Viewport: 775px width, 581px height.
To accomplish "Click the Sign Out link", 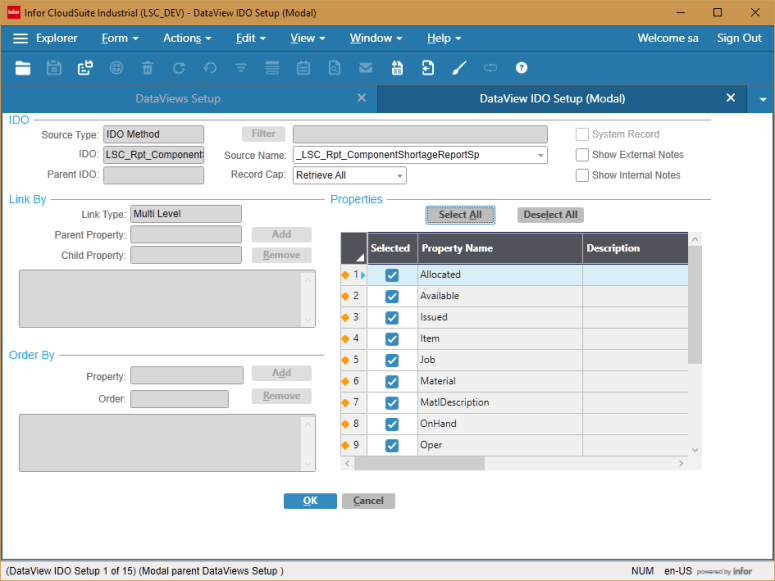I will click(739, 38).
